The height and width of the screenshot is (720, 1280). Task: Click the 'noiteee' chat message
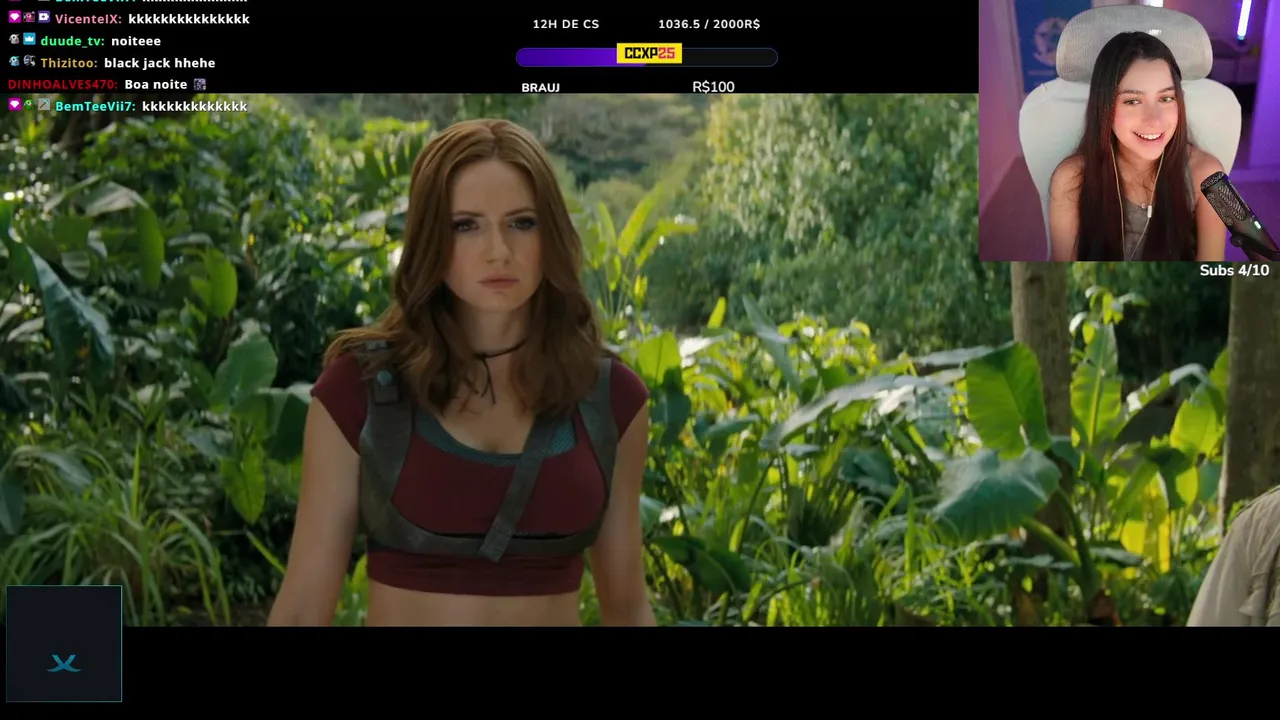pos(136,41)
